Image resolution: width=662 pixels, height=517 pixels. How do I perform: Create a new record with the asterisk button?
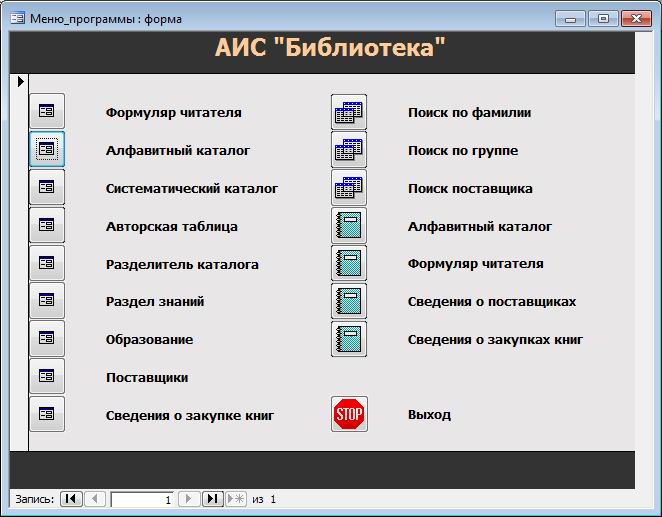pos(236,499)
